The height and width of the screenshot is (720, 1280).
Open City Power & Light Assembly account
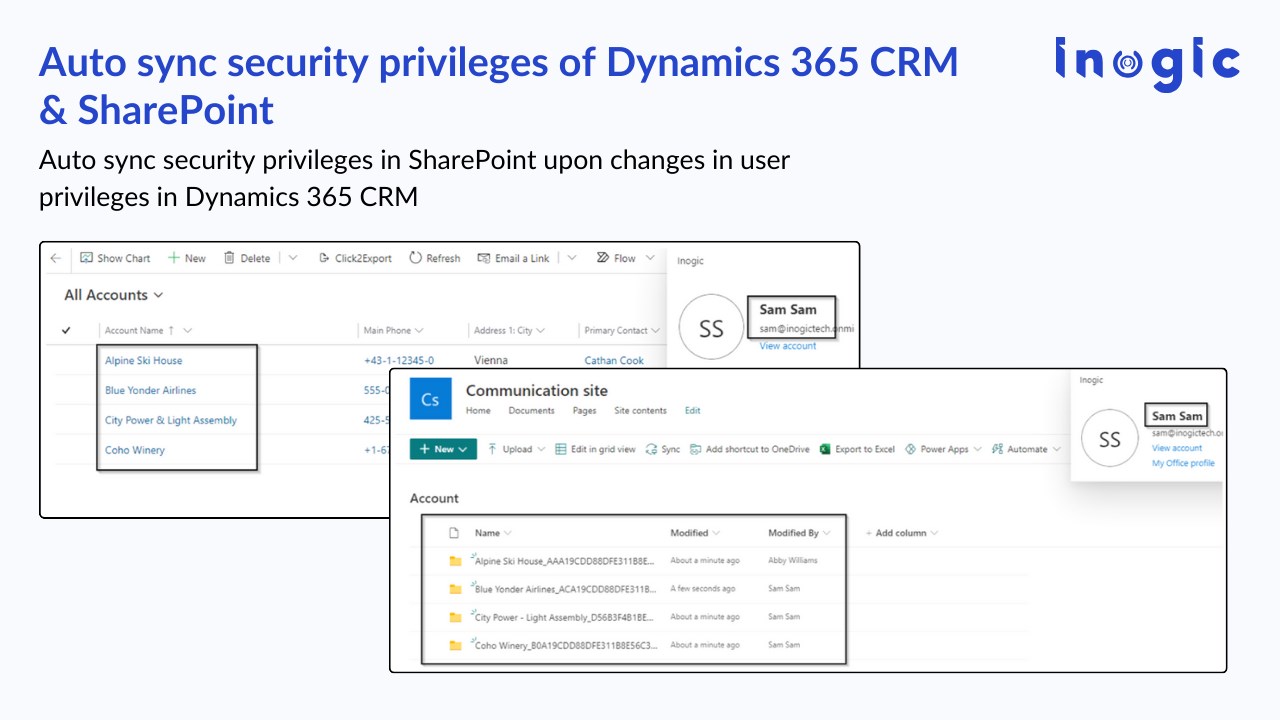click(171, 420)
